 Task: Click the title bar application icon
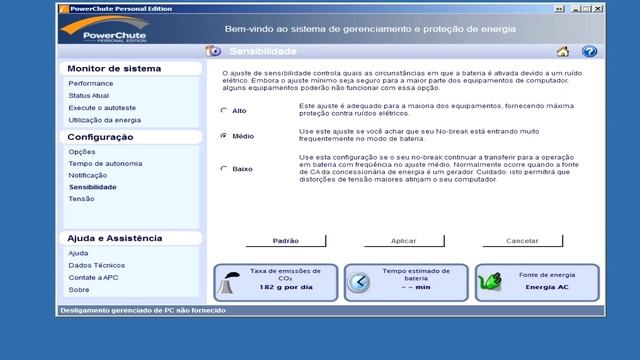click(x=64, y=9)
